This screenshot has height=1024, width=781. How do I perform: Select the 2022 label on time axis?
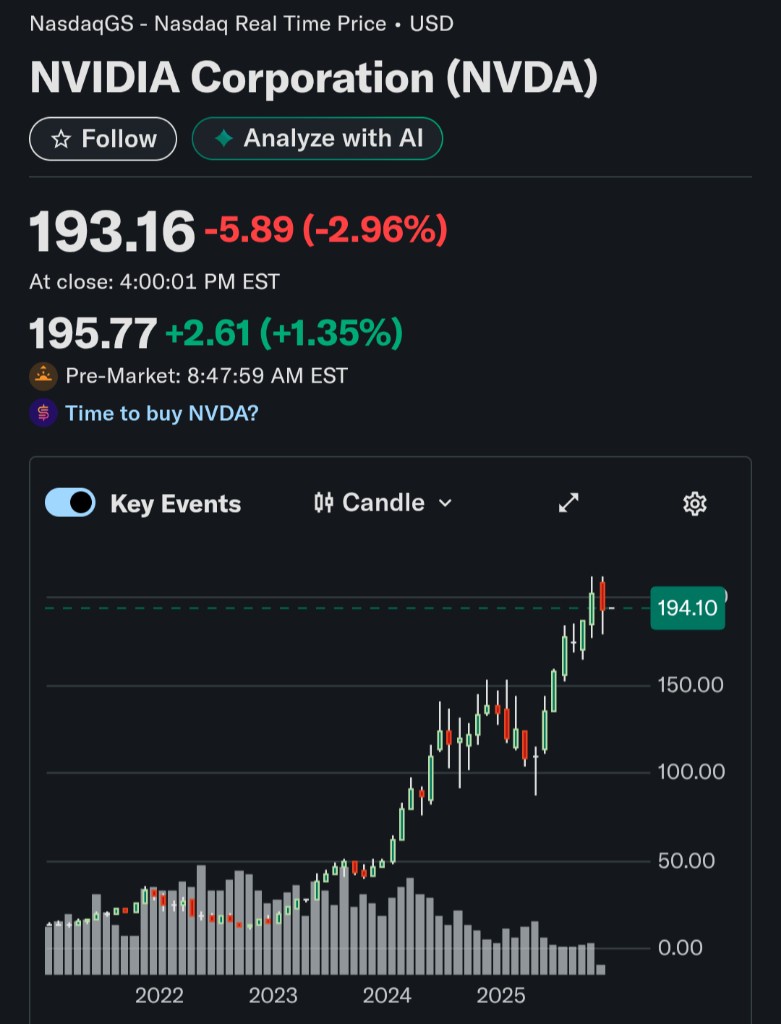click(x=159, y=995)
